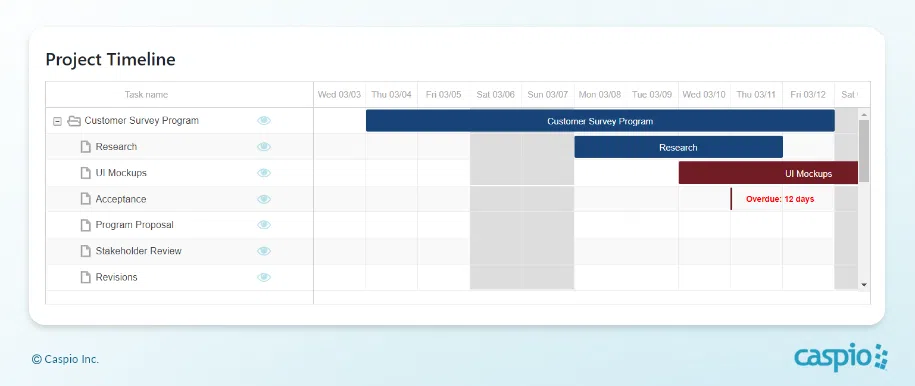Toggle the eye icon in Program Proposal row

[x=264, y=225]
